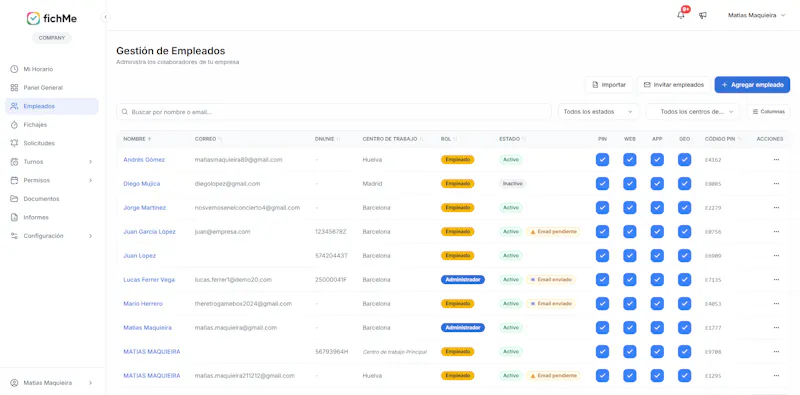Open the Matias Maquieira profile at sidebar bottom

(x=52, y=383)
